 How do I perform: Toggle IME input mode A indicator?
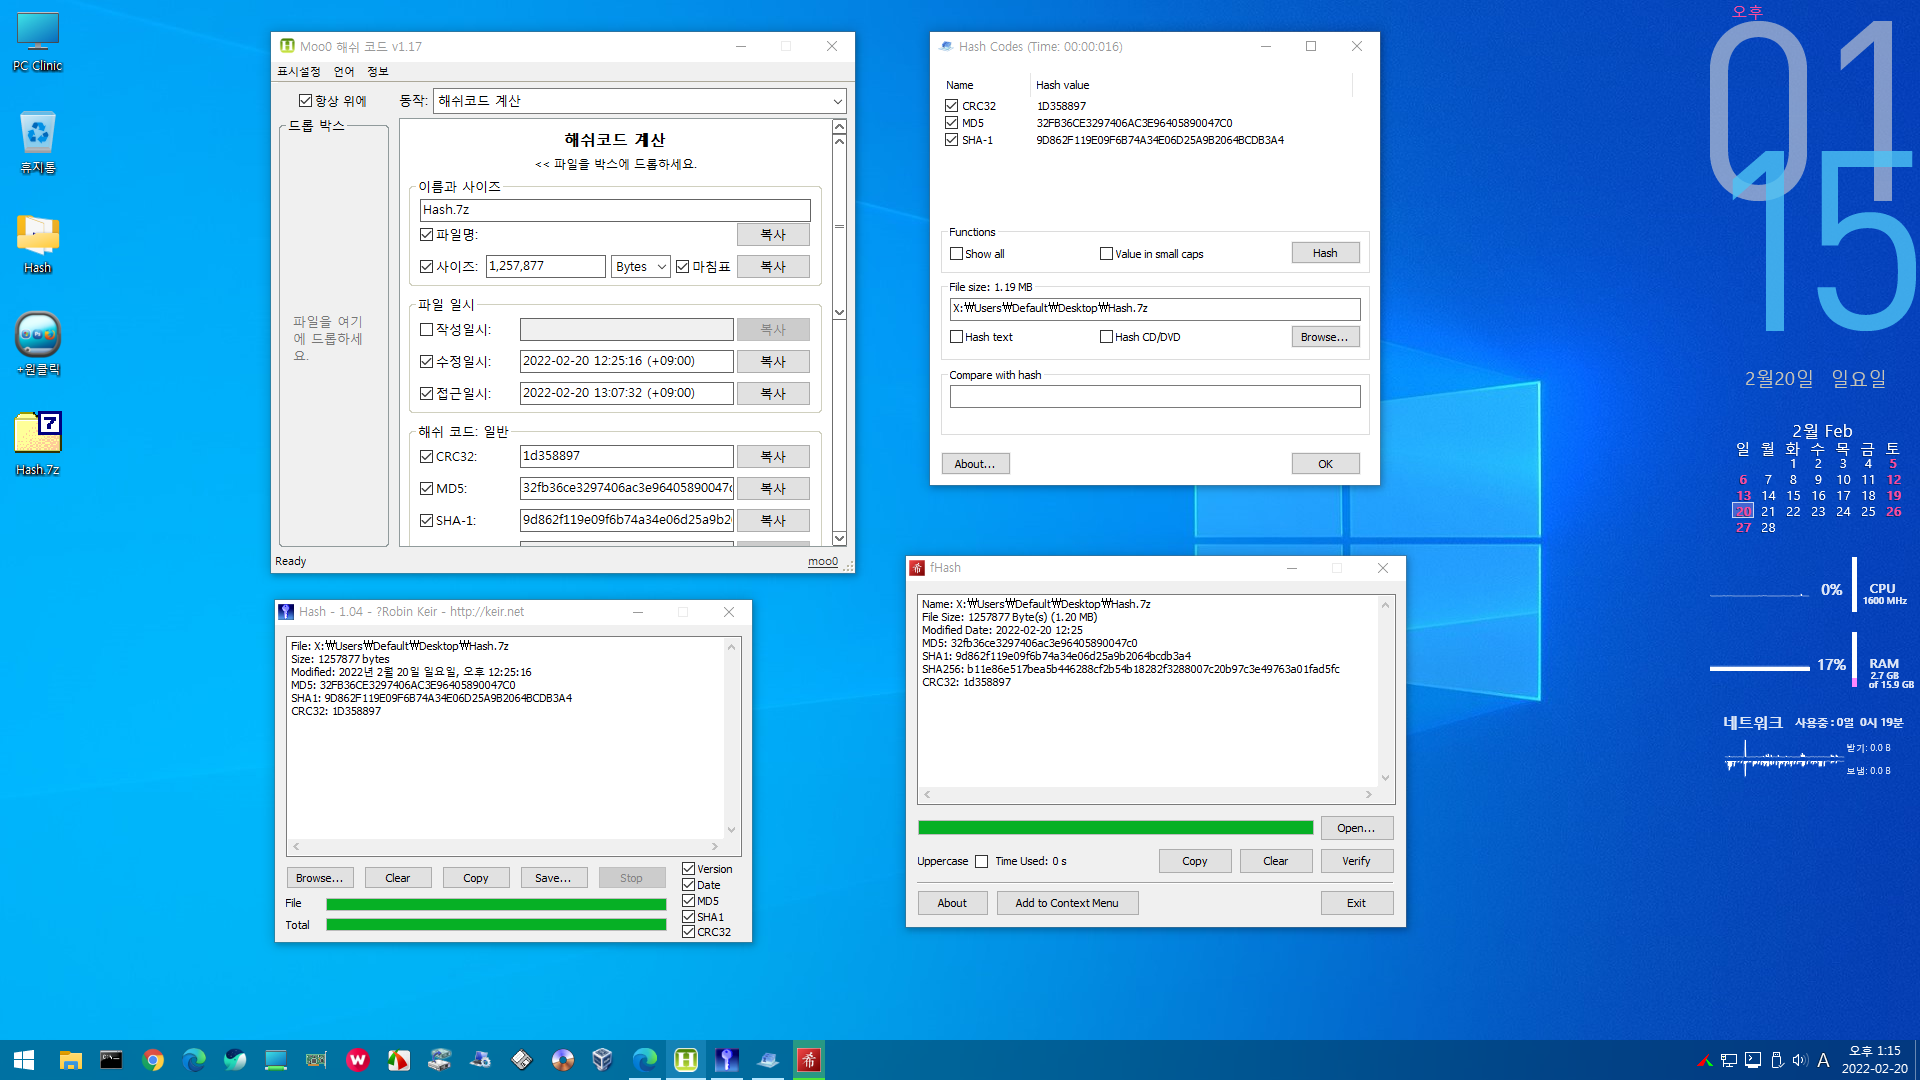[1823, 1060]
